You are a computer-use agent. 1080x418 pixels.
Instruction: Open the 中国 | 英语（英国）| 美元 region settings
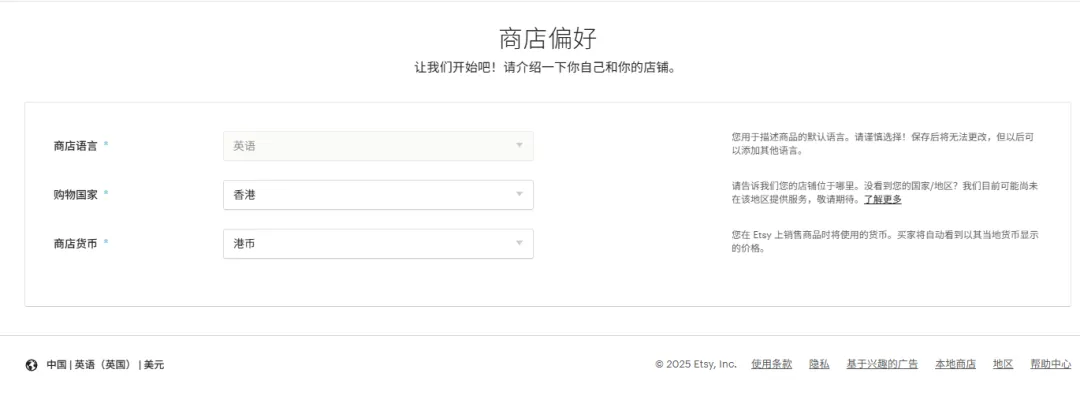point(105,365)
